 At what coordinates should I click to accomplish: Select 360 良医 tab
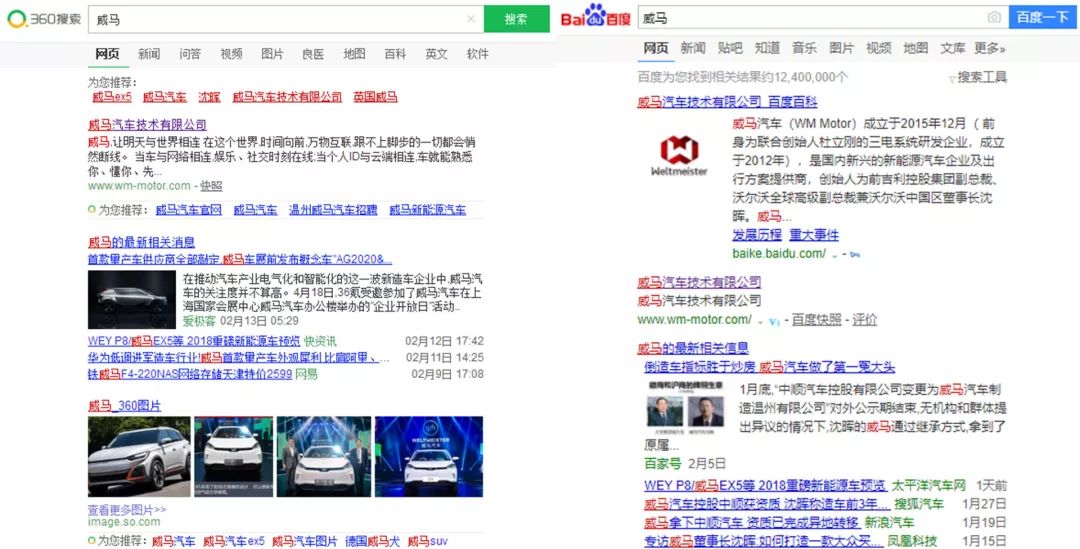tap(313, 54)
